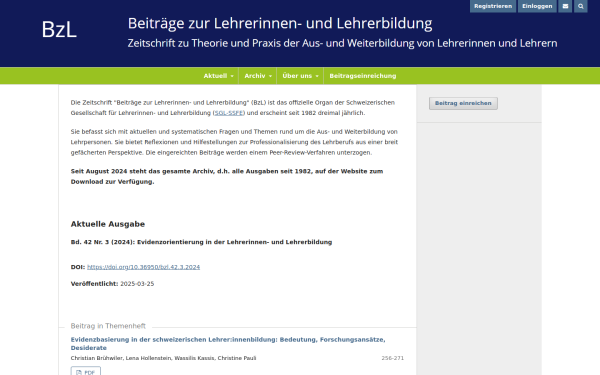Click the Registrieren button
600x375 pixels.
point(493,6)
